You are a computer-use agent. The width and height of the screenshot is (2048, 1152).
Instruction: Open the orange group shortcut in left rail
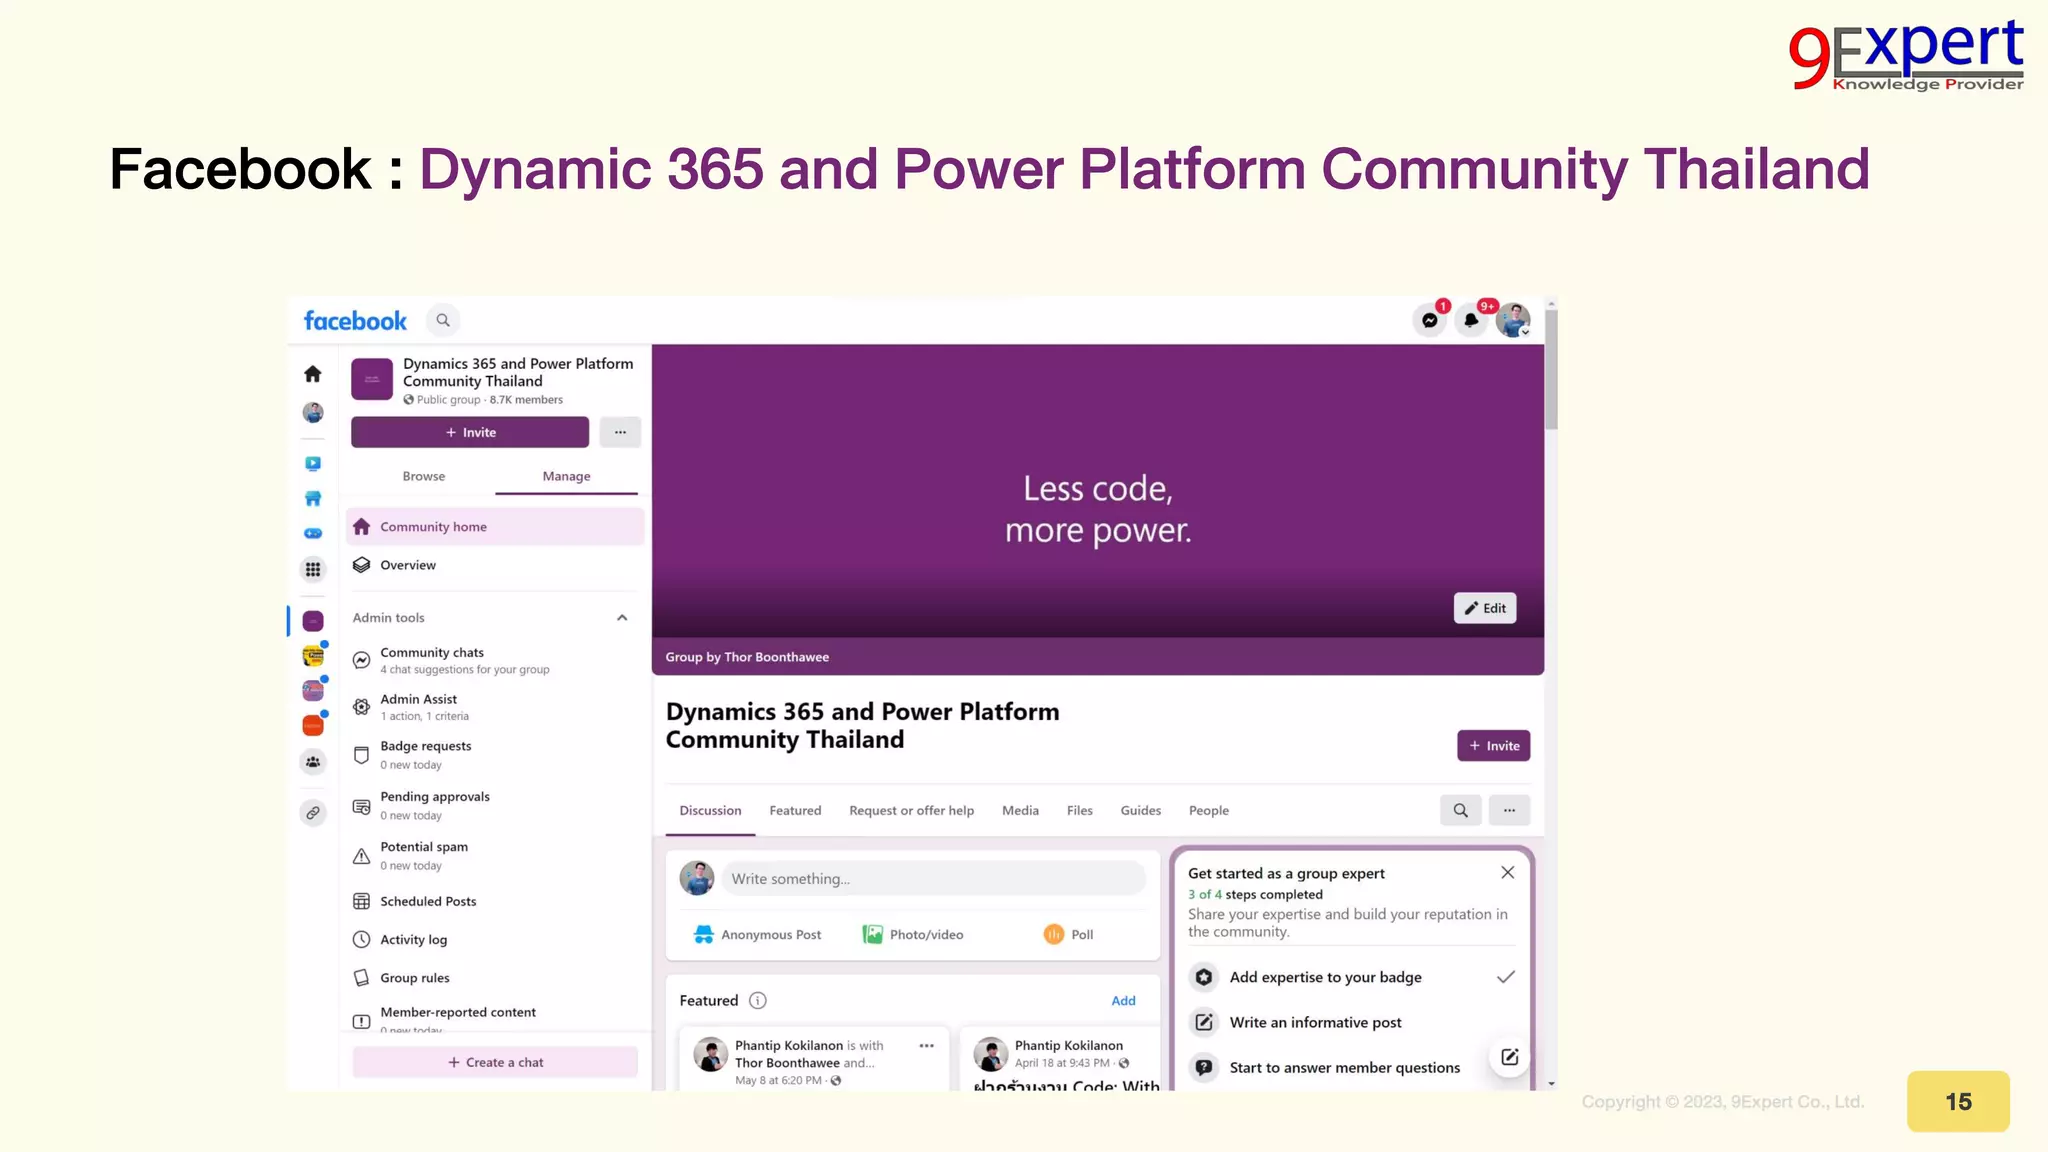coord(313,726)
